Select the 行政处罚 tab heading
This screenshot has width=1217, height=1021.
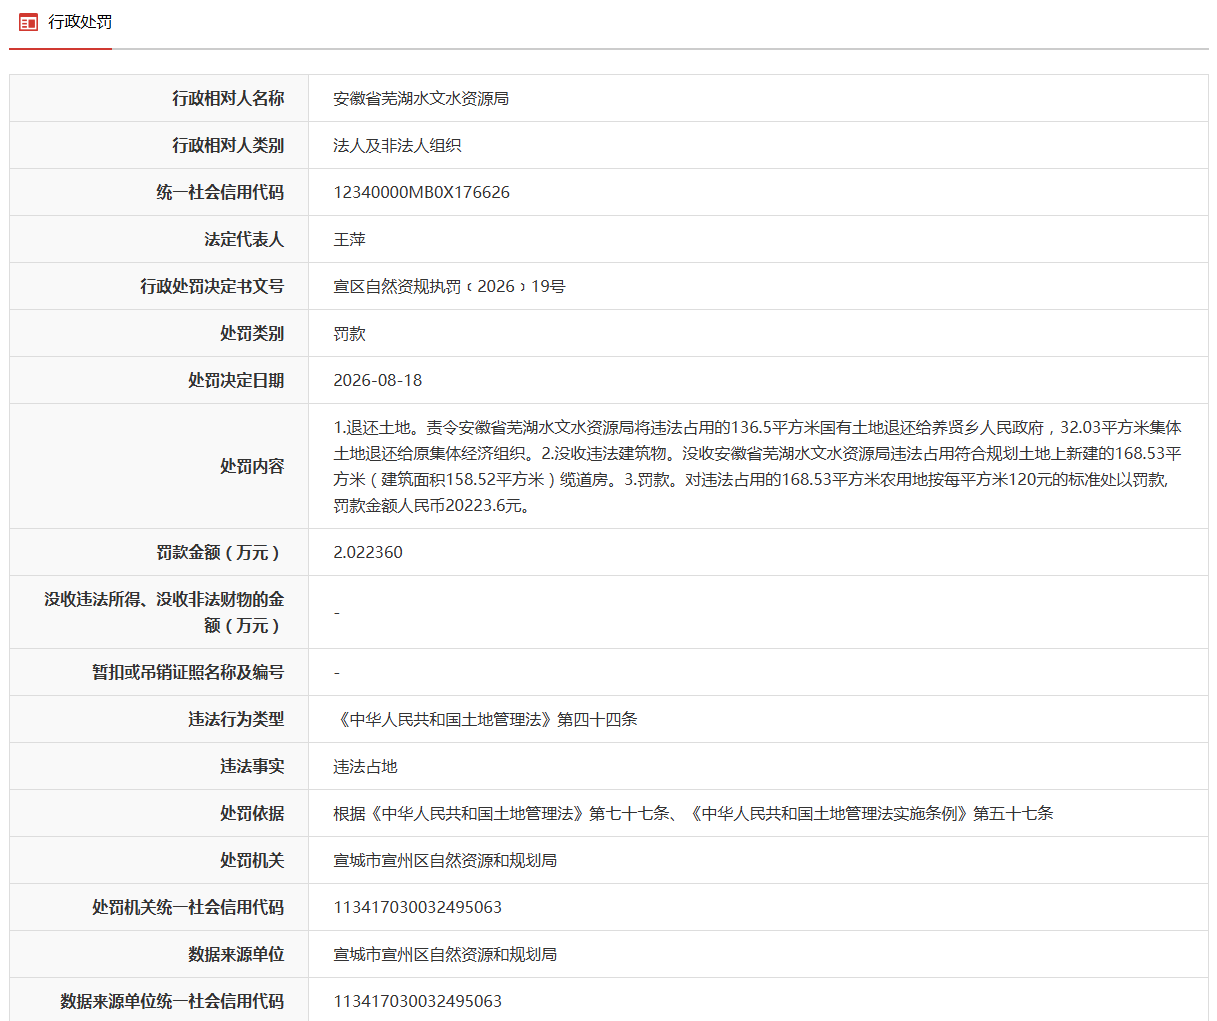(80, 22)
